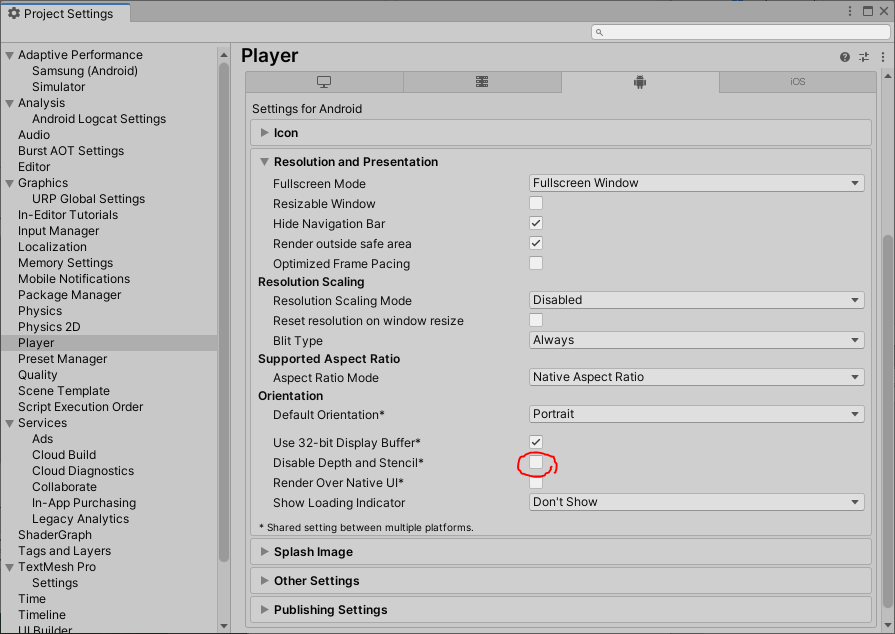This screenshot has width=895, height=634.
Task: Open Android Logcat Settings
Action: (x=99, y=119)
